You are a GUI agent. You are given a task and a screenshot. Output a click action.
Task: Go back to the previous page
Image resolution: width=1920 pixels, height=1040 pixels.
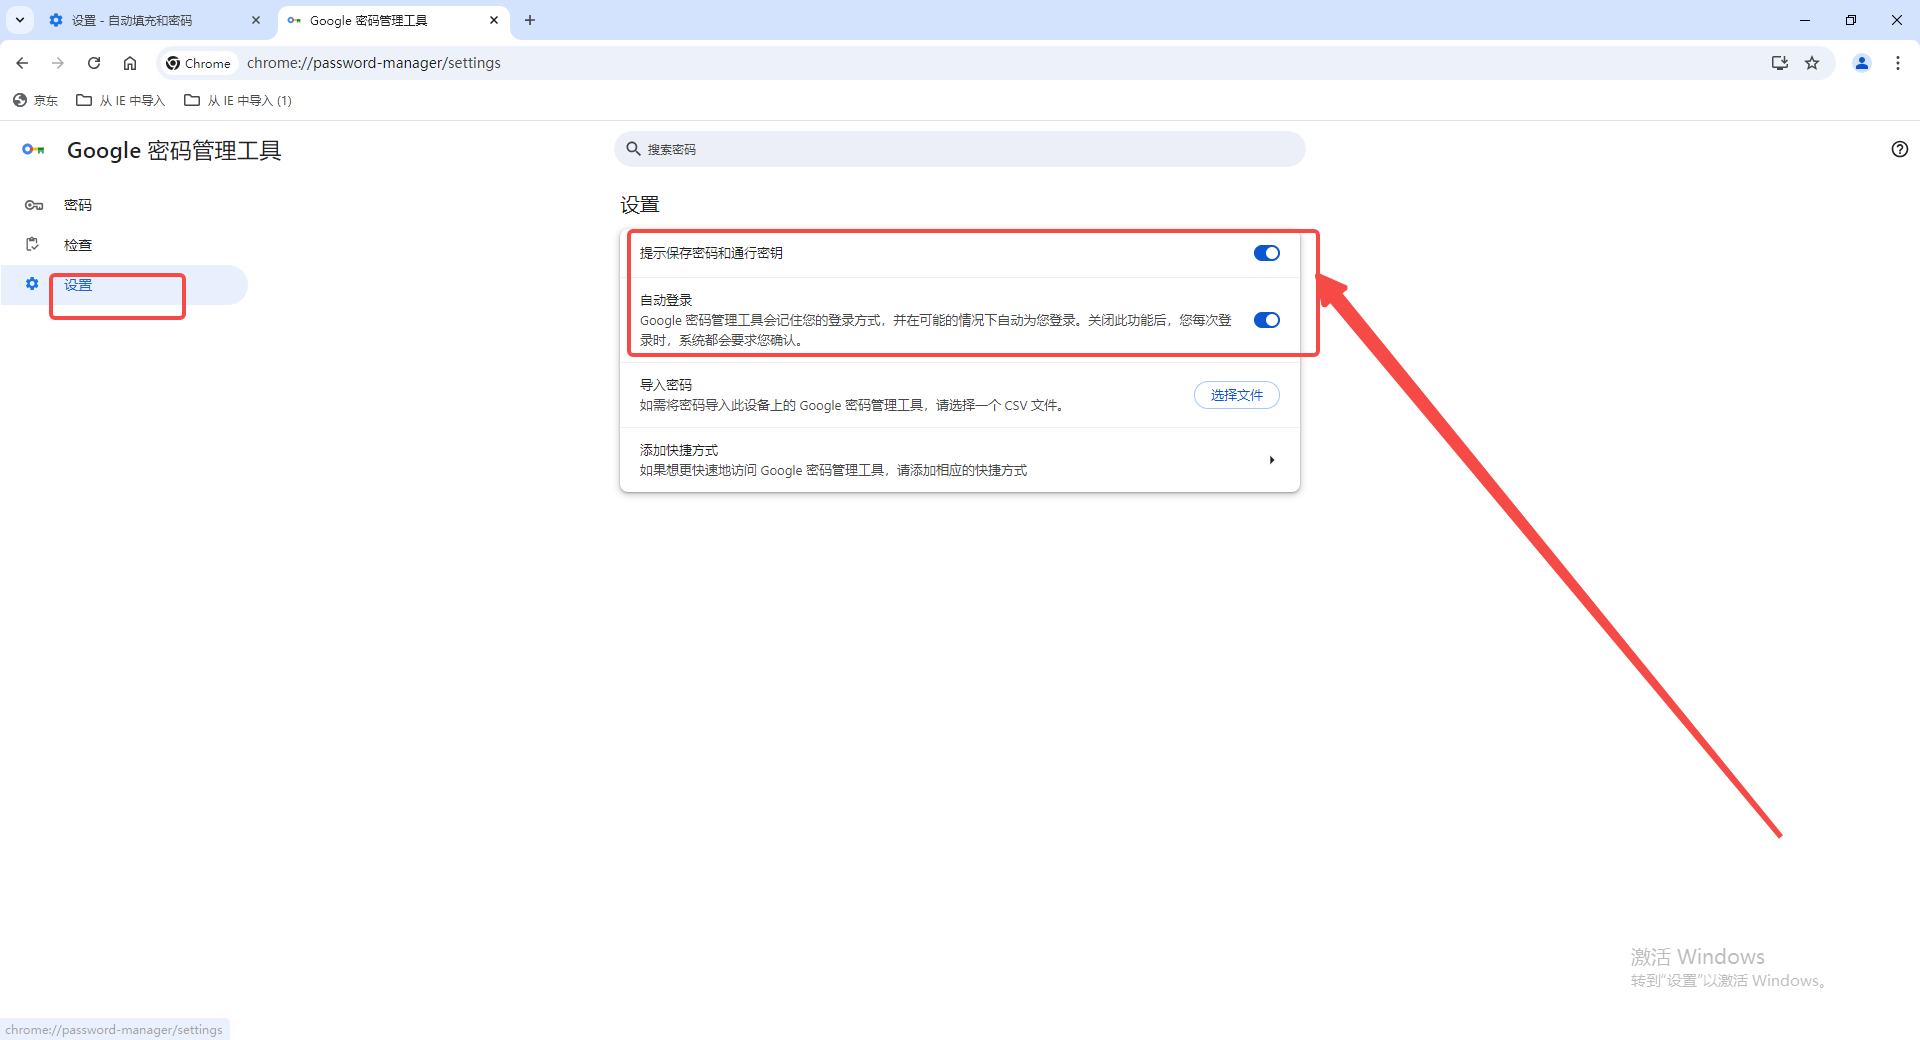[x=22, y=63]
